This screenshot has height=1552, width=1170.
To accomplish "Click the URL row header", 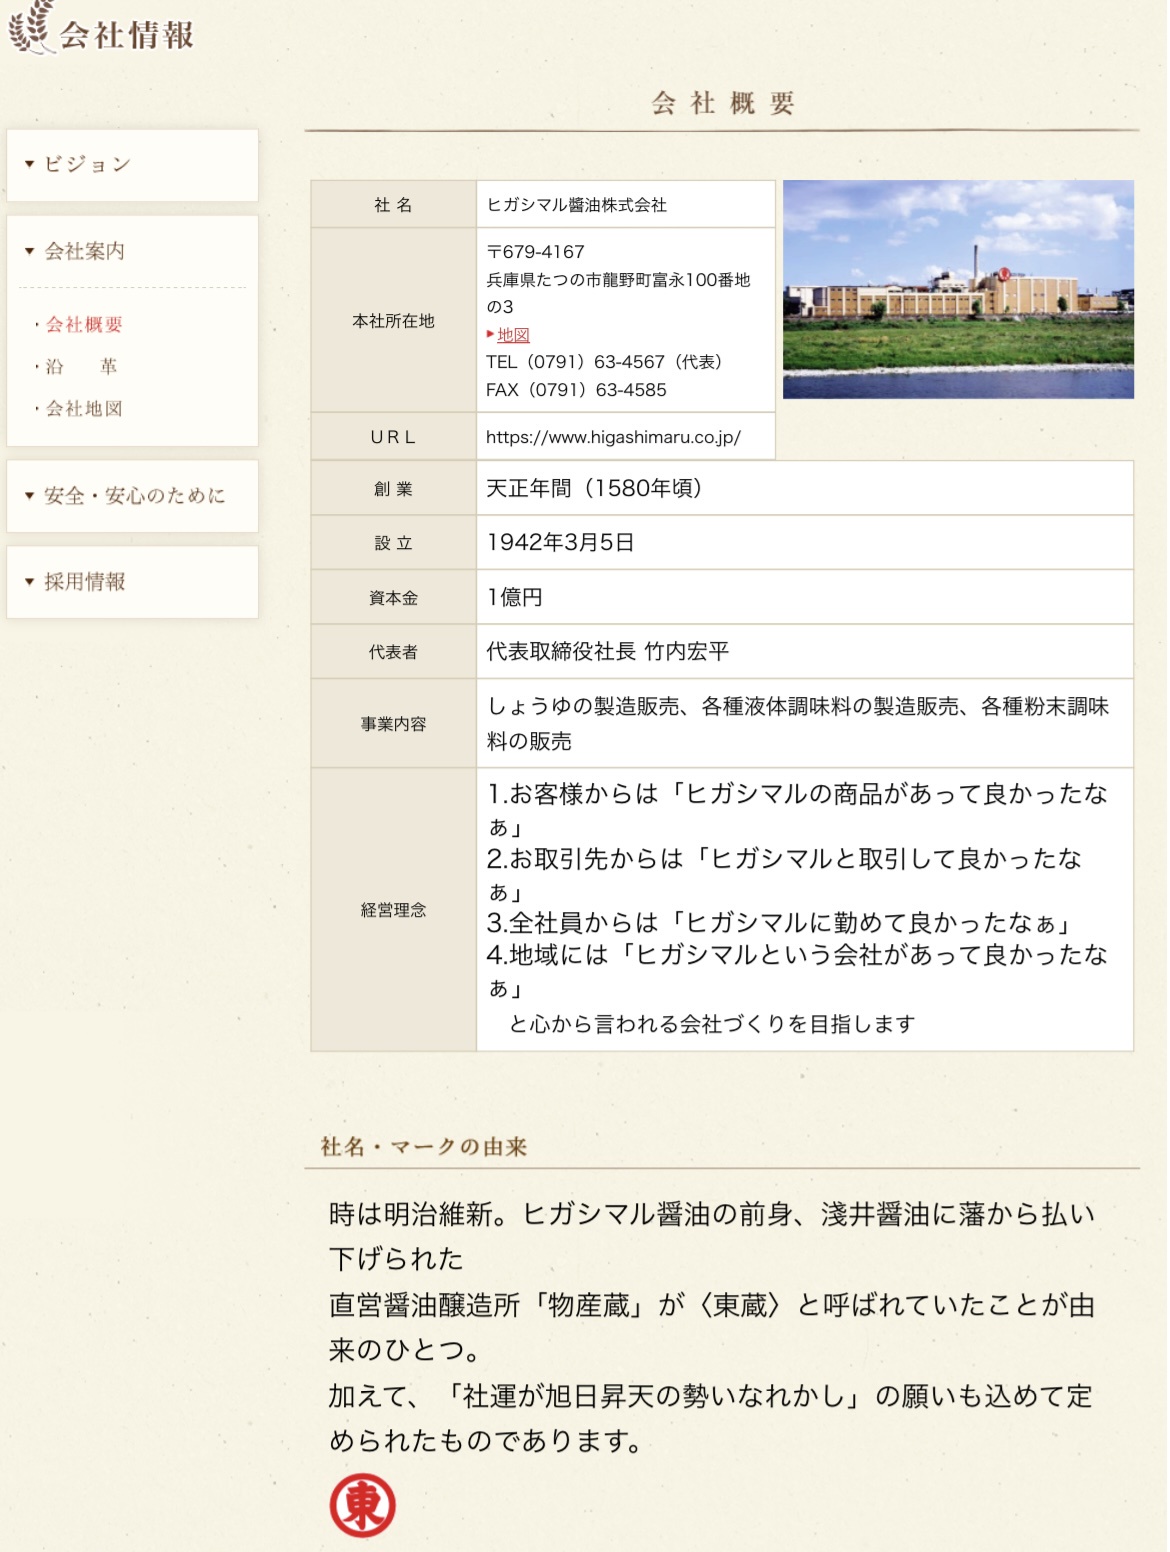I will tap(393, 437).
